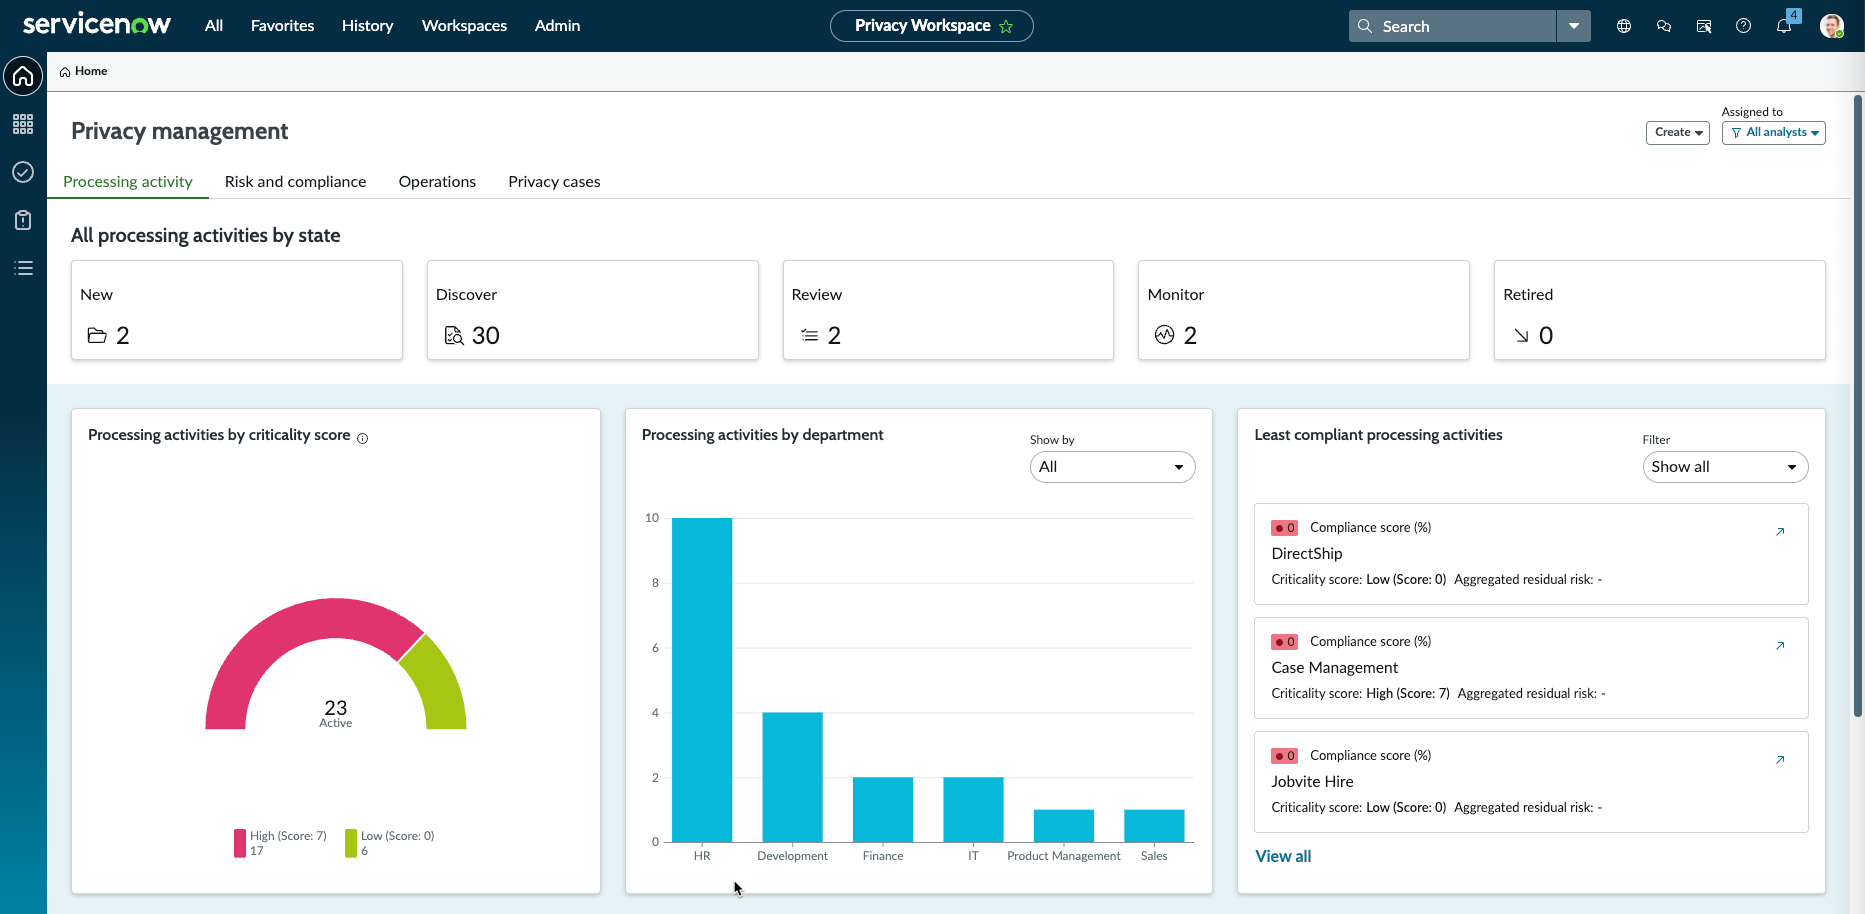The width and height of the screenshot is (1865, 914).
Task: Click the HR bar in department chart
Action: point(702,680)
